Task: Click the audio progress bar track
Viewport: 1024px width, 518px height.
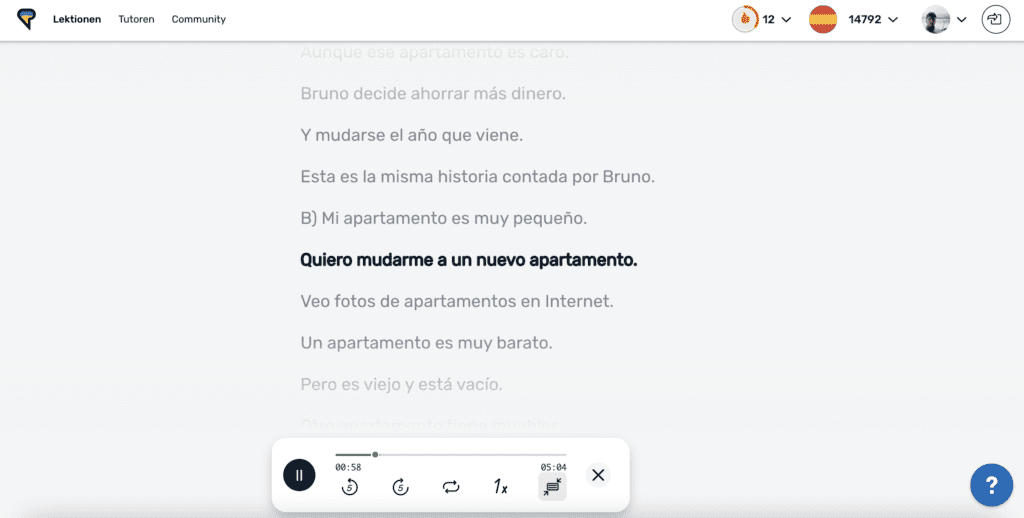Action: coord(450,455)
